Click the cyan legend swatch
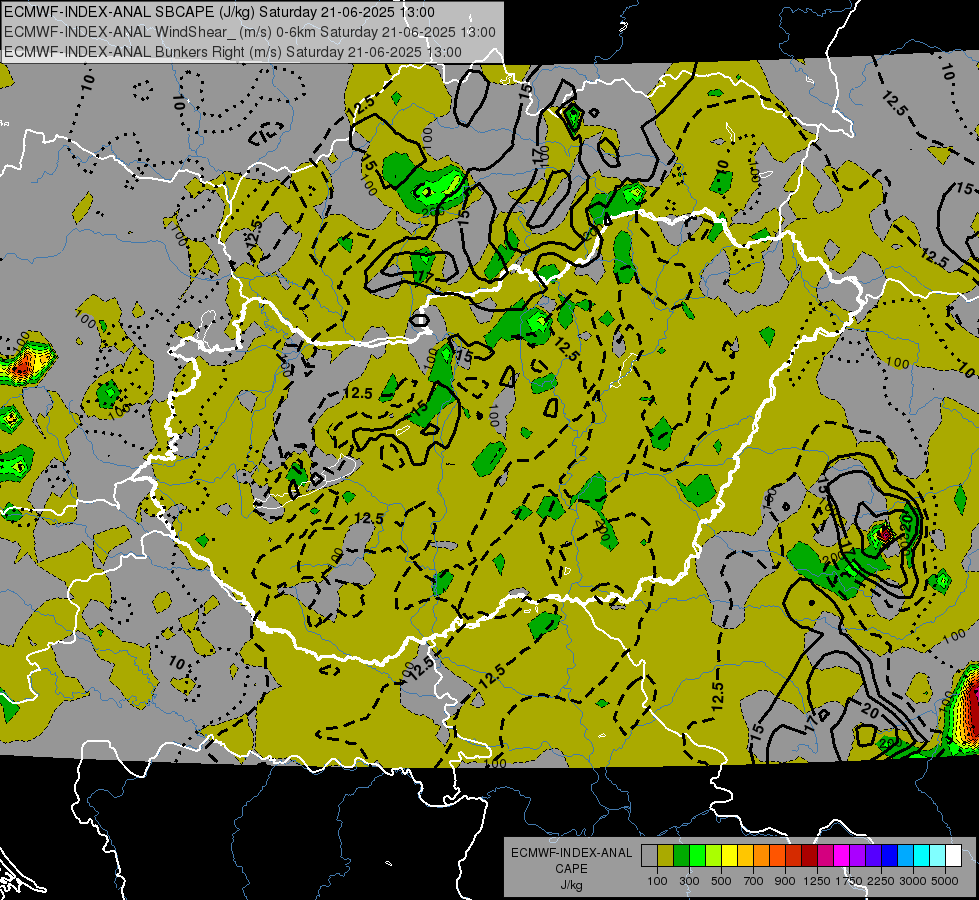The height and width of the screenshot is (900, 979). point(922,856)
